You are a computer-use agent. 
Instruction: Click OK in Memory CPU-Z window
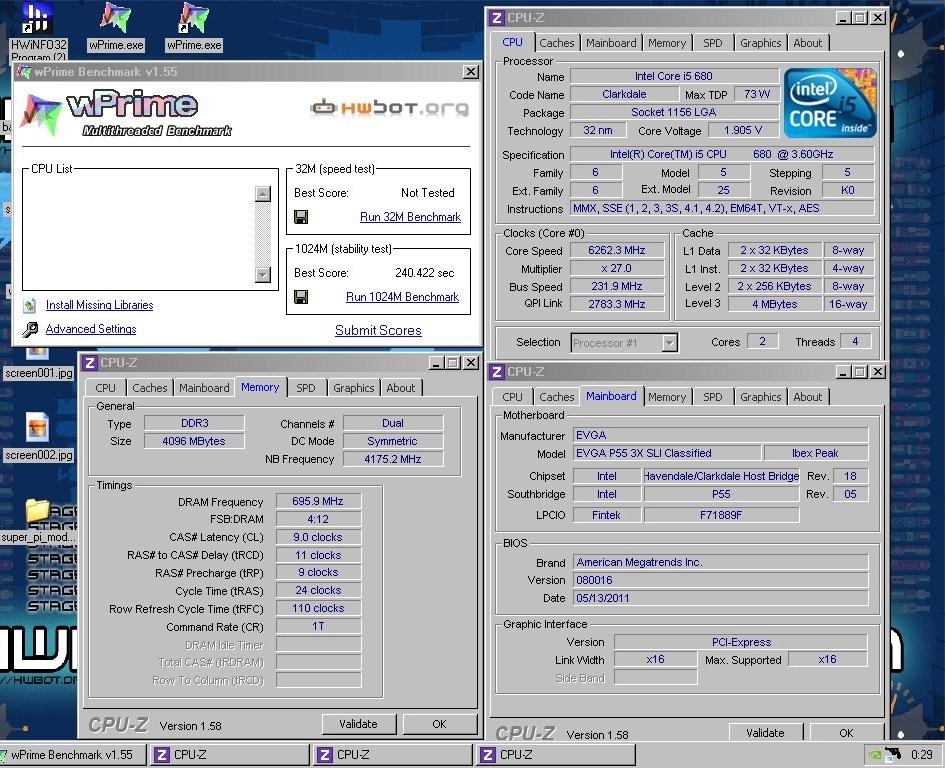[x=439, y=724]
